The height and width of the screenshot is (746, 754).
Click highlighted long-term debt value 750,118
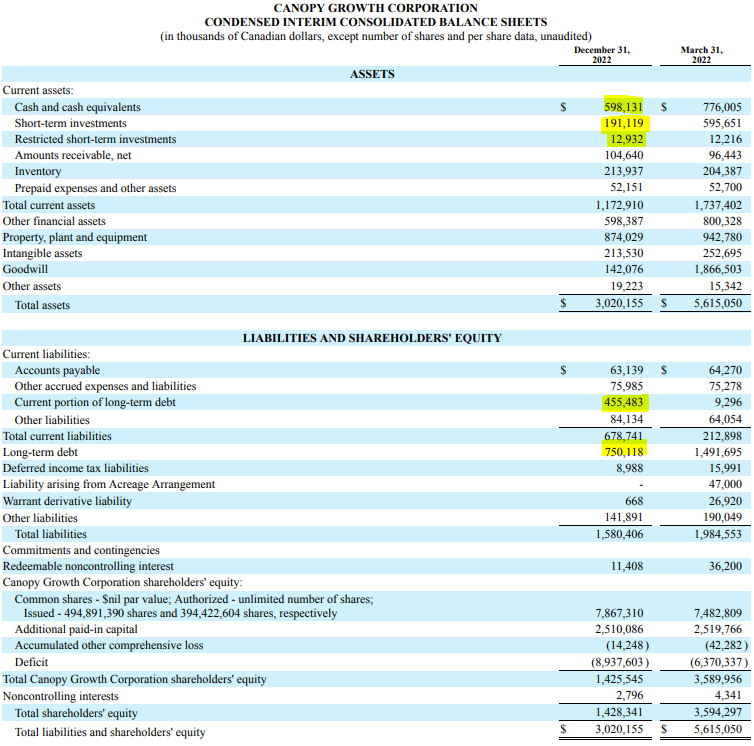(x=624, y=452)
